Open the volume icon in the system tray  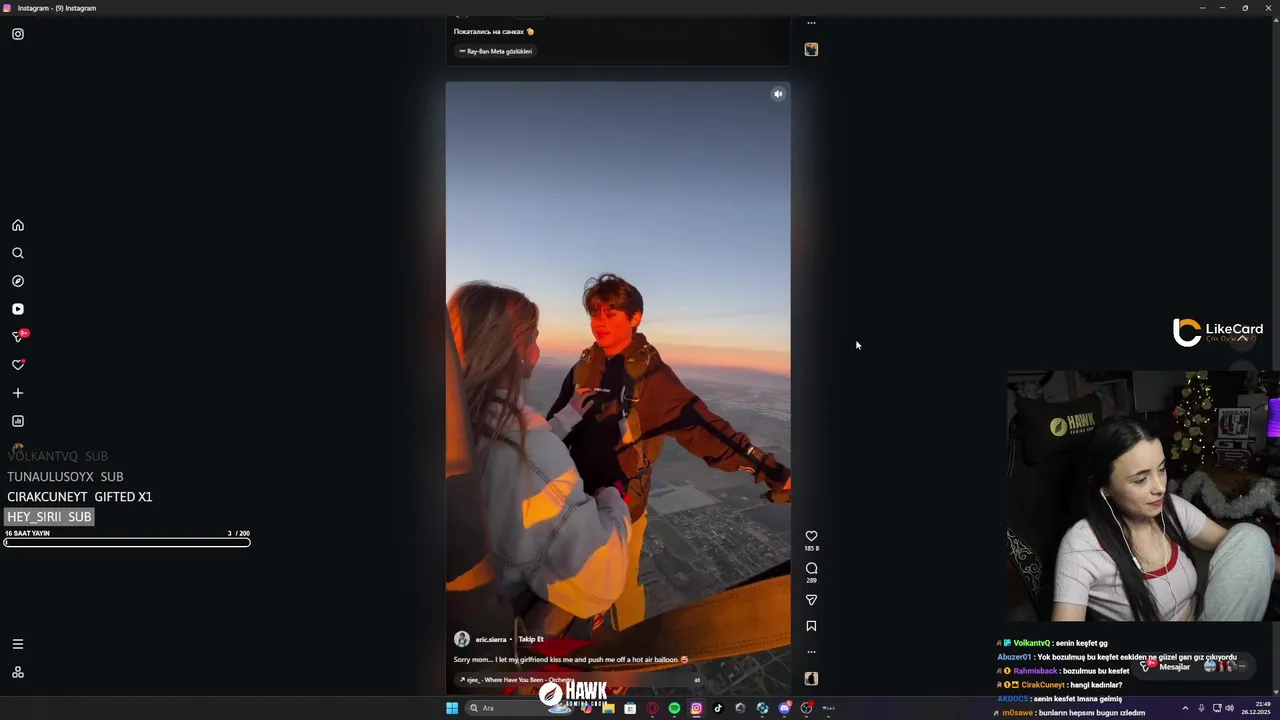pyautogui.click(x=1229, y=708)
